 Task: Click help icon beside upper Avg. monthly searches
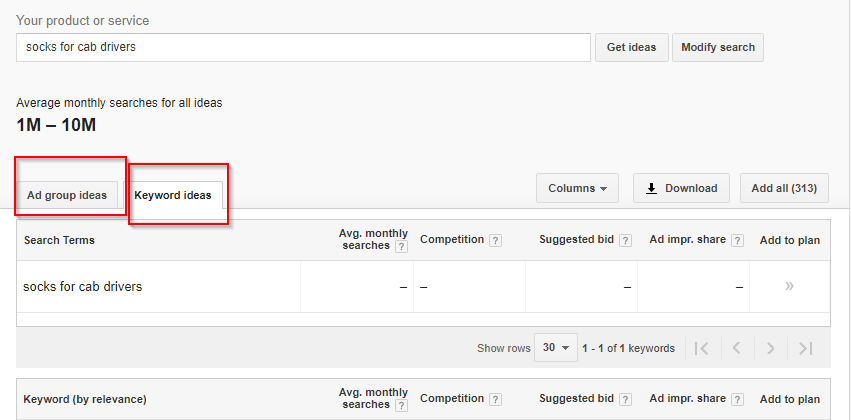click(401, 247)
